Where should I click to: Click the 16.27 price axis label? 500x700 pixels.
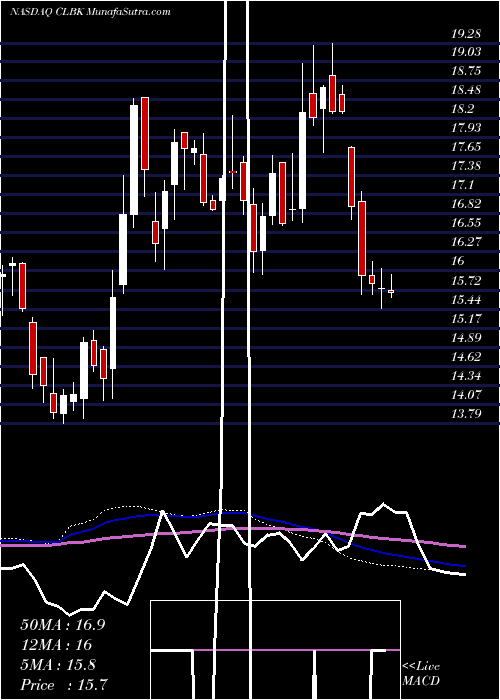tap(466, 242)
